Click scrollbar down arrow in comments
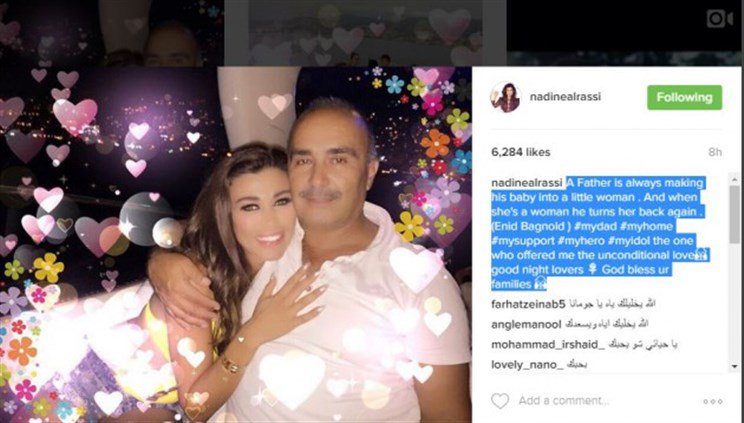This screenshot has height=423, width=744. pos(735,367)
